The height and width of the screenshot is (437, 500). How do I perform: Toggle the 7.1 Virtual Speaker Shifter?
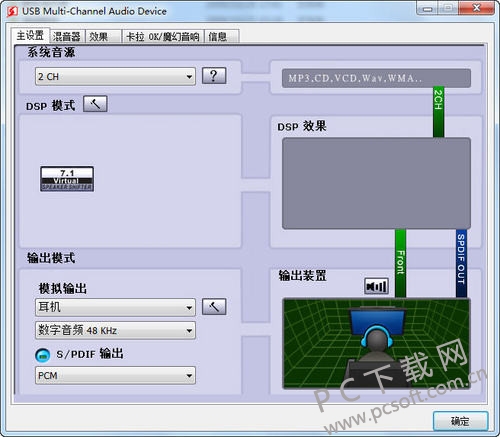point(67,179)
